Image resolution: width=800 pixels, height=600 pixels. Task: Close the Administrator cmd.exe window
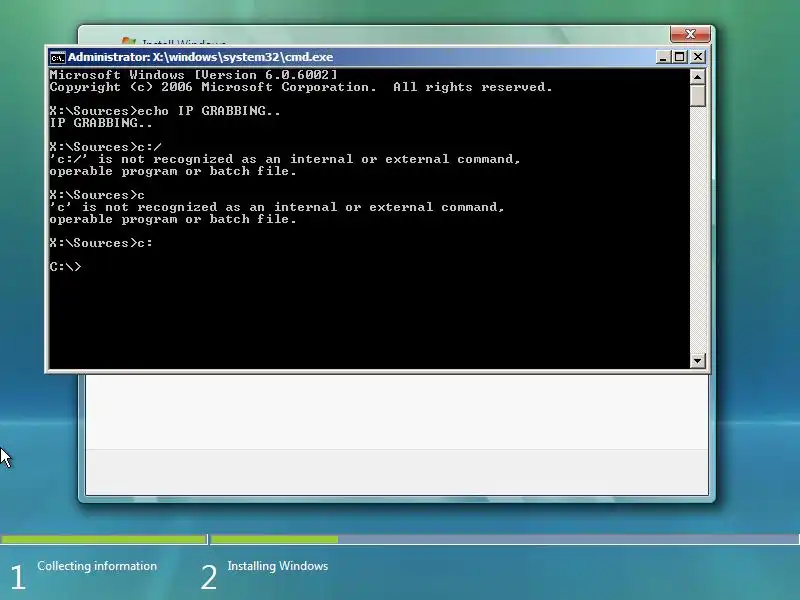point(697,57)
